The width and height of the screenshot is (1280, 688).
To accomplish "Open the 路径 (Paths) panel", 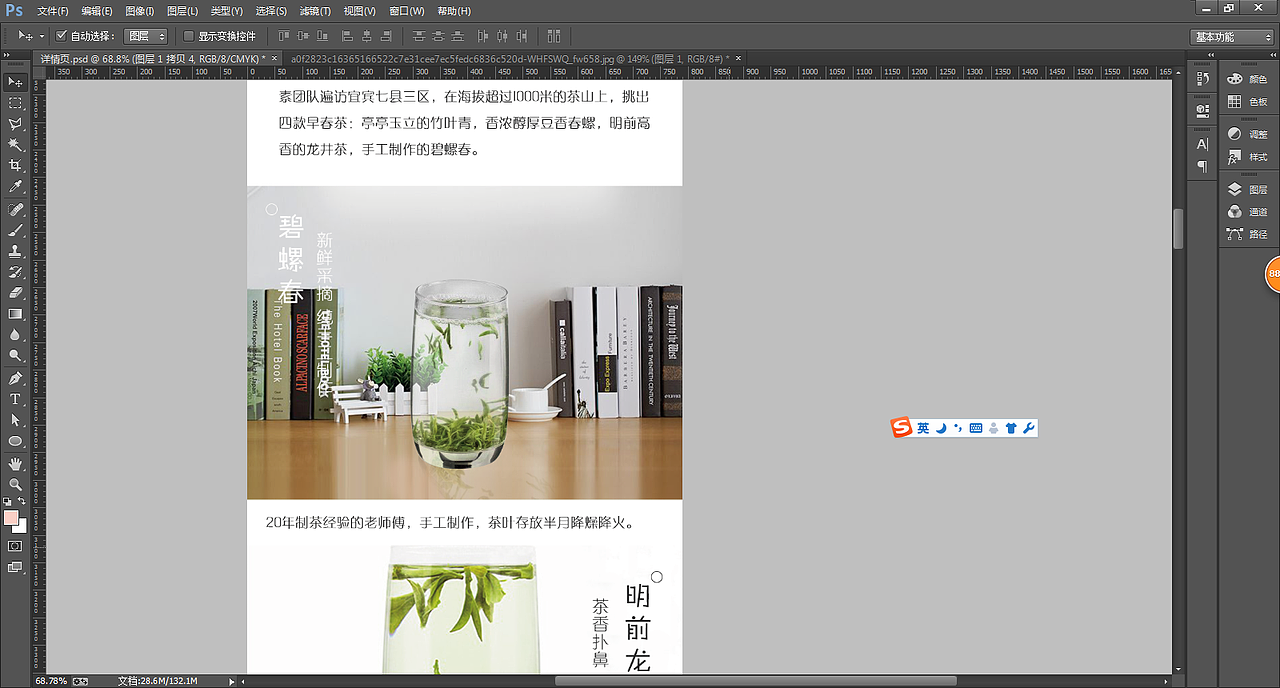I will point(1248,232).
